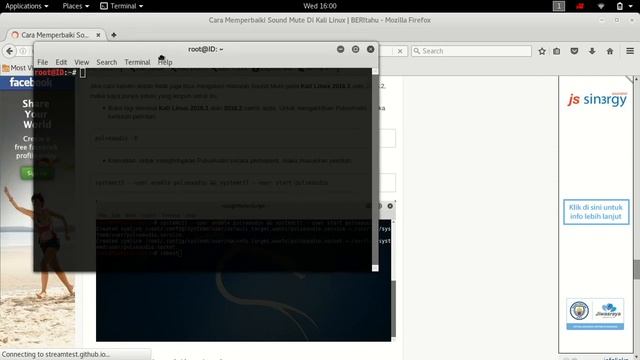Open View menu in terminal window

82,62
